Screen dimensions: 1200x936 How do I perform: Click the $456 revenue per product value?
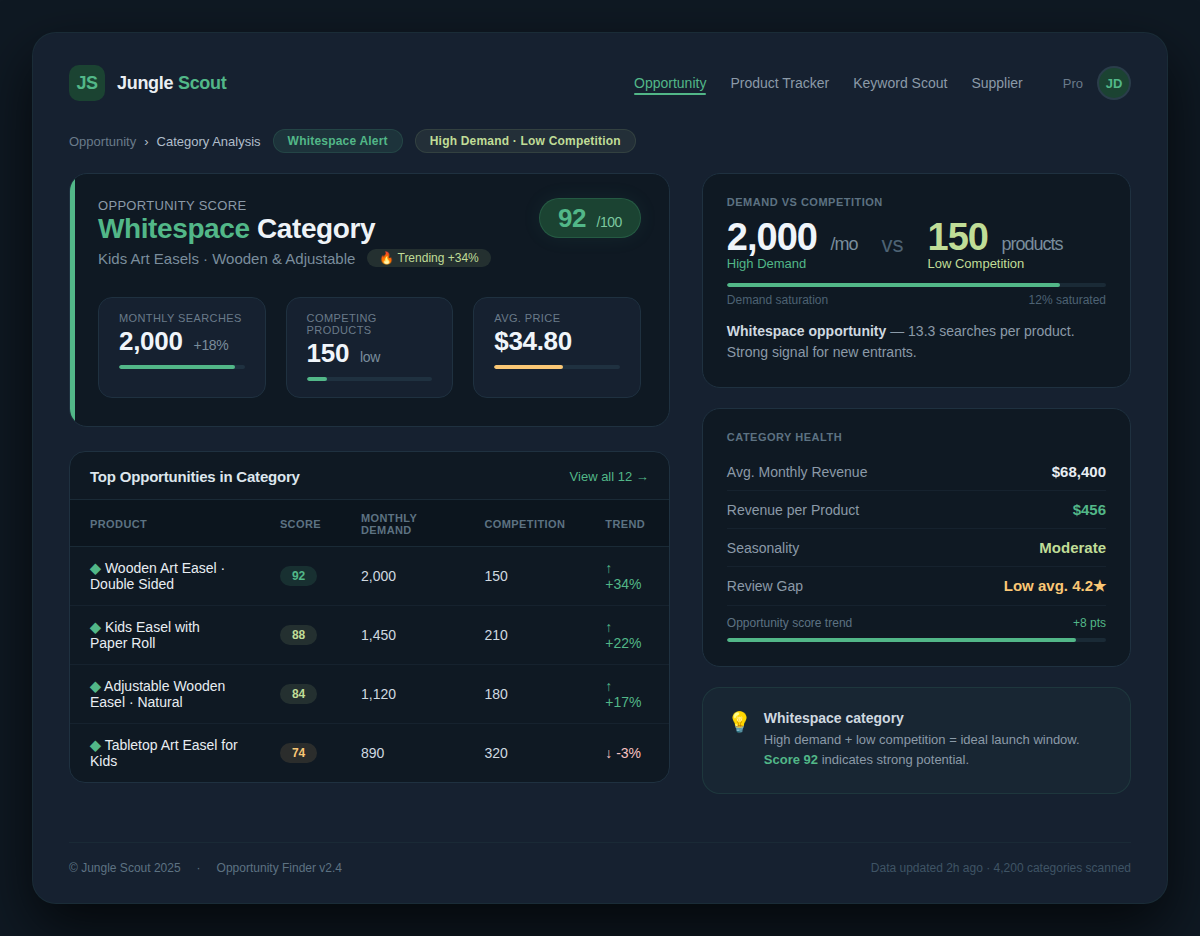point(1089,510)
